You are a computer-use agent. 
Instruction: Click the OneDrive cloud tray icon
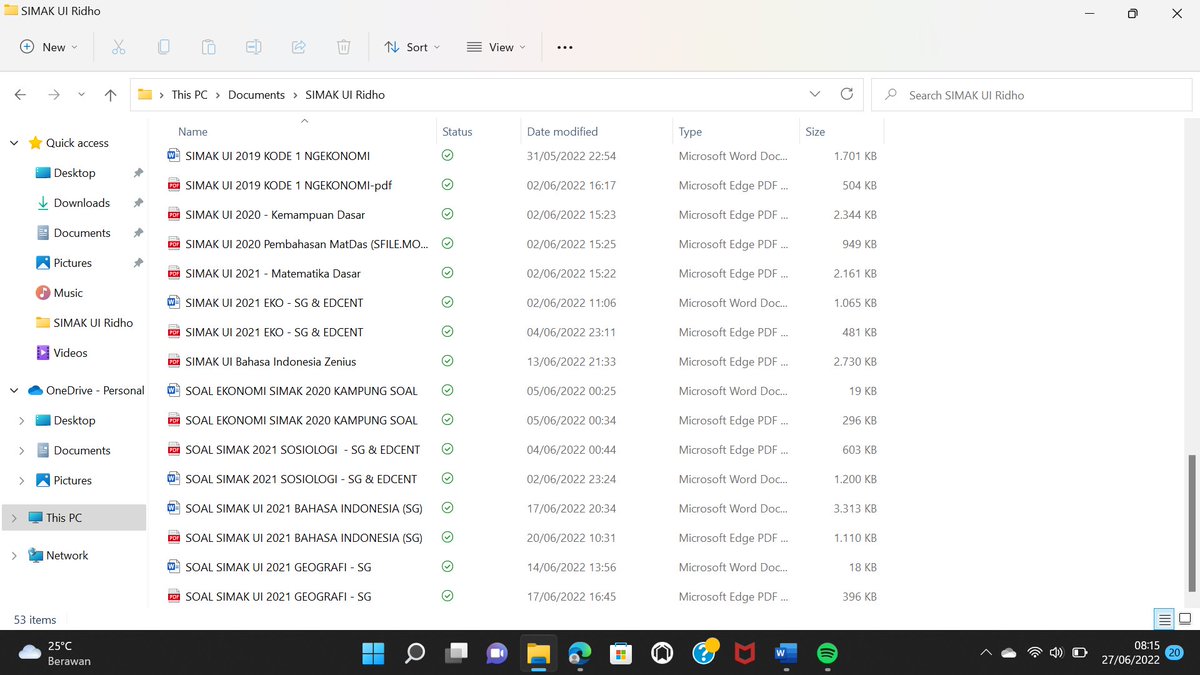click(x=1008, y=653)
